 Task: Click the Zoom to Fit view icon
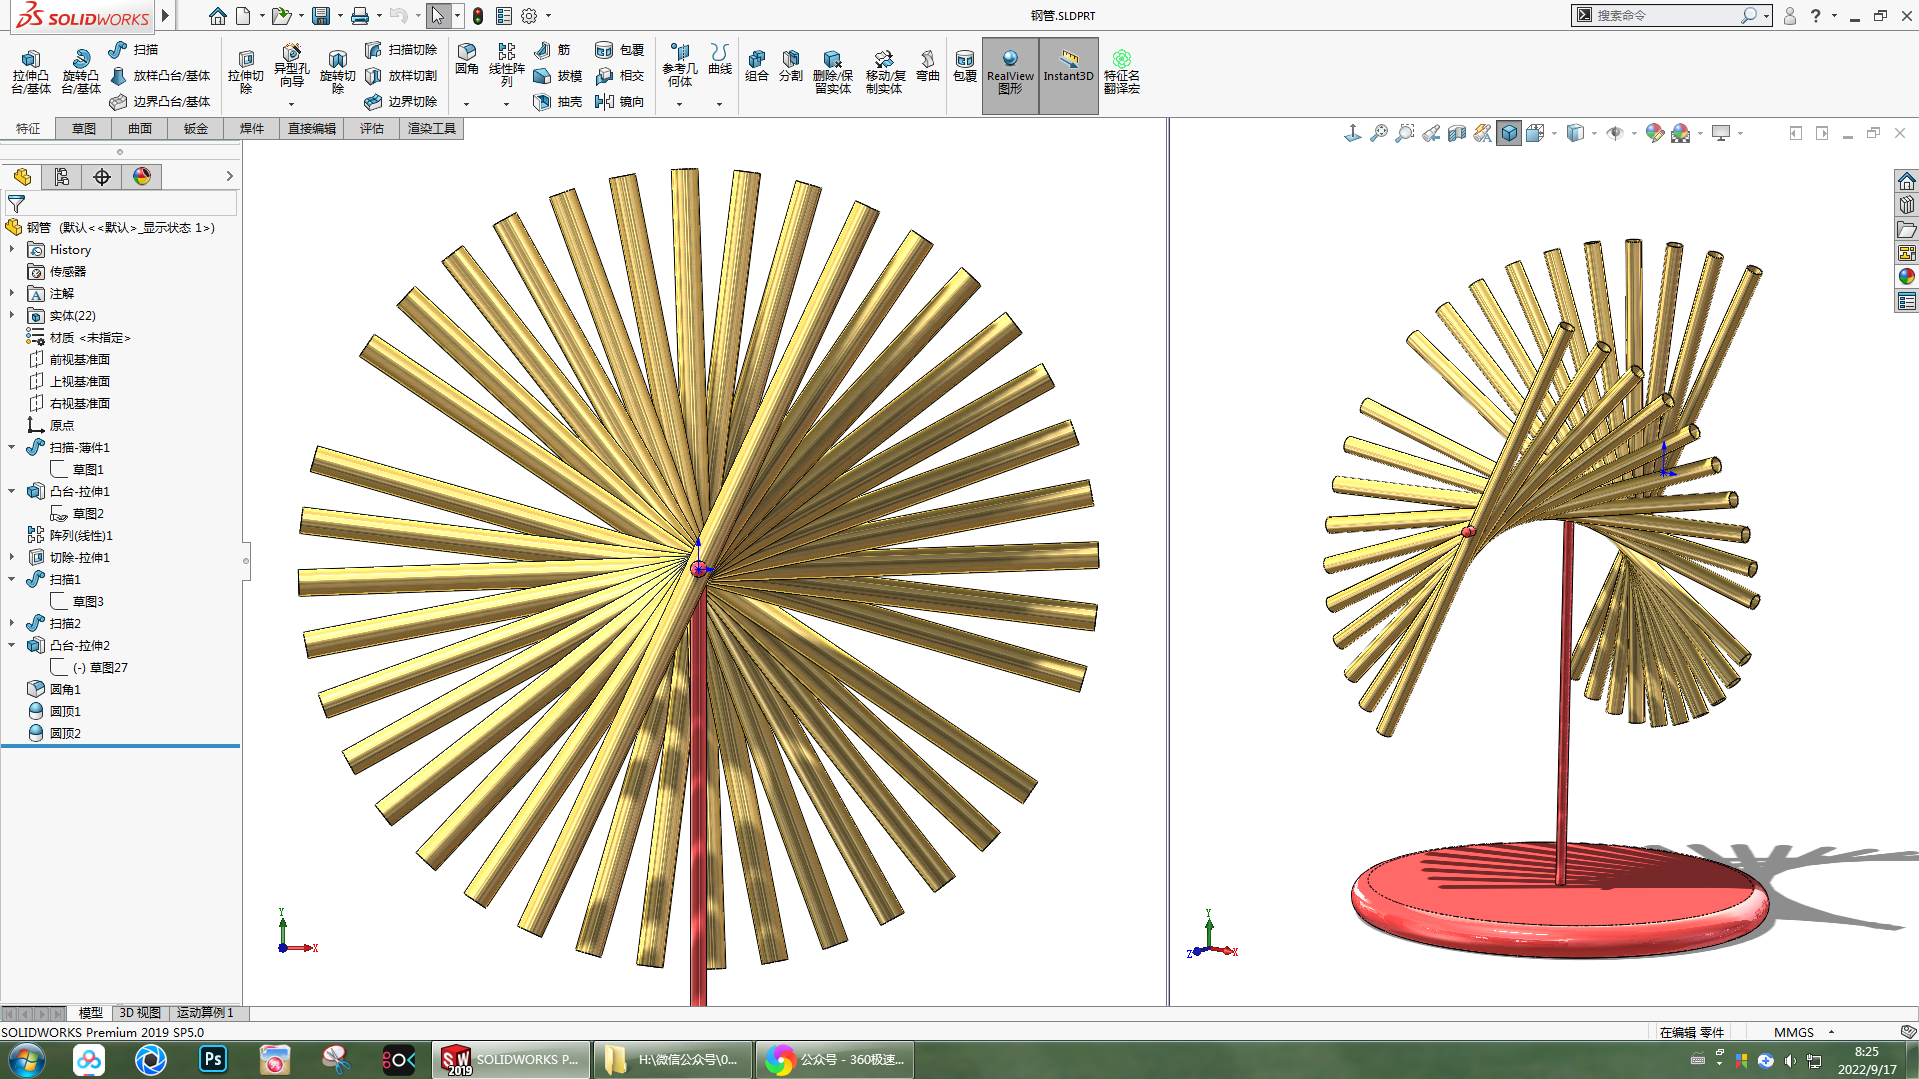tap(1379, 133)
